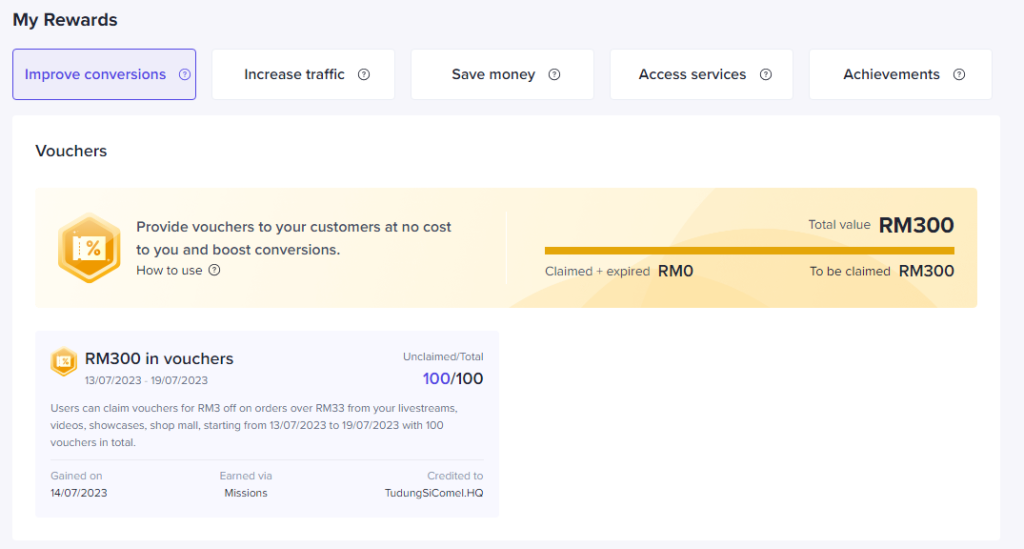Switch to the Increase traffic tab
This screenshot has height=549, width=1024.
click(303, 74)
